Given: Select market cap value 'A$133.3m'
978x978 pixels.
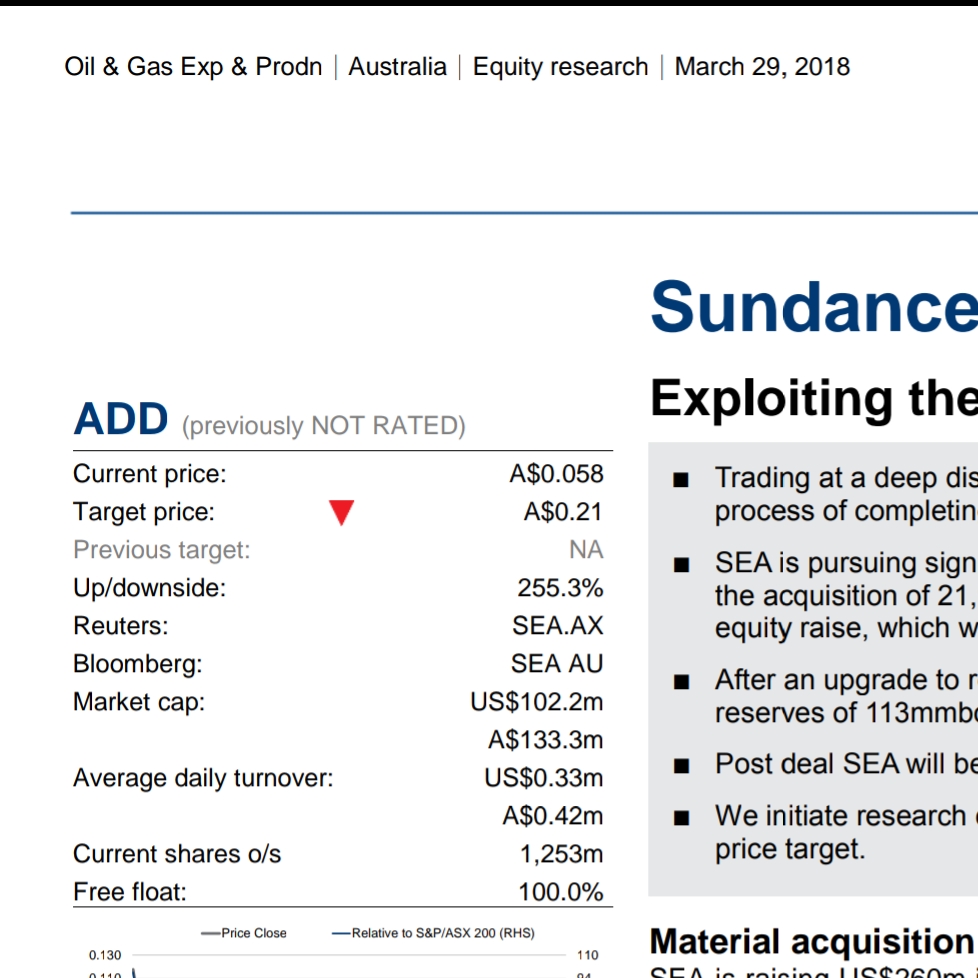Looking at the screenshot, I should point(546,740).
